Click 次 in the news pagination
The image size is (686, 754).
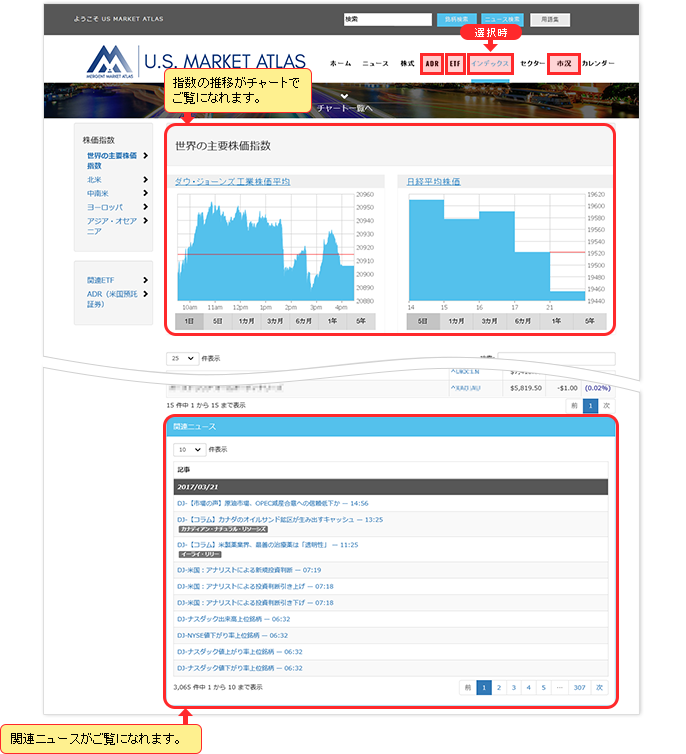tap(599, 688)
